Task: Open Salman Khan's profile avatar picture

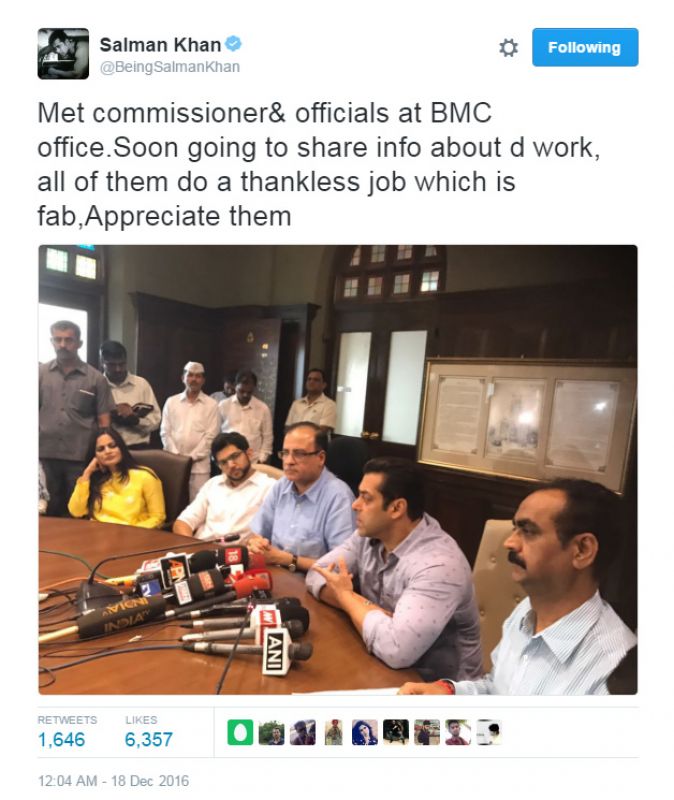Action: click(x=63, y=54)
